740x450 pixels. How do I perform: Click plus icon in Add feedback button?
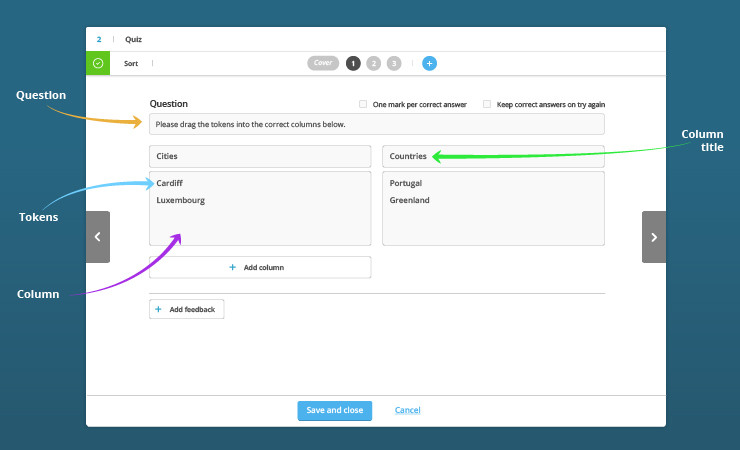click(158, 309)
